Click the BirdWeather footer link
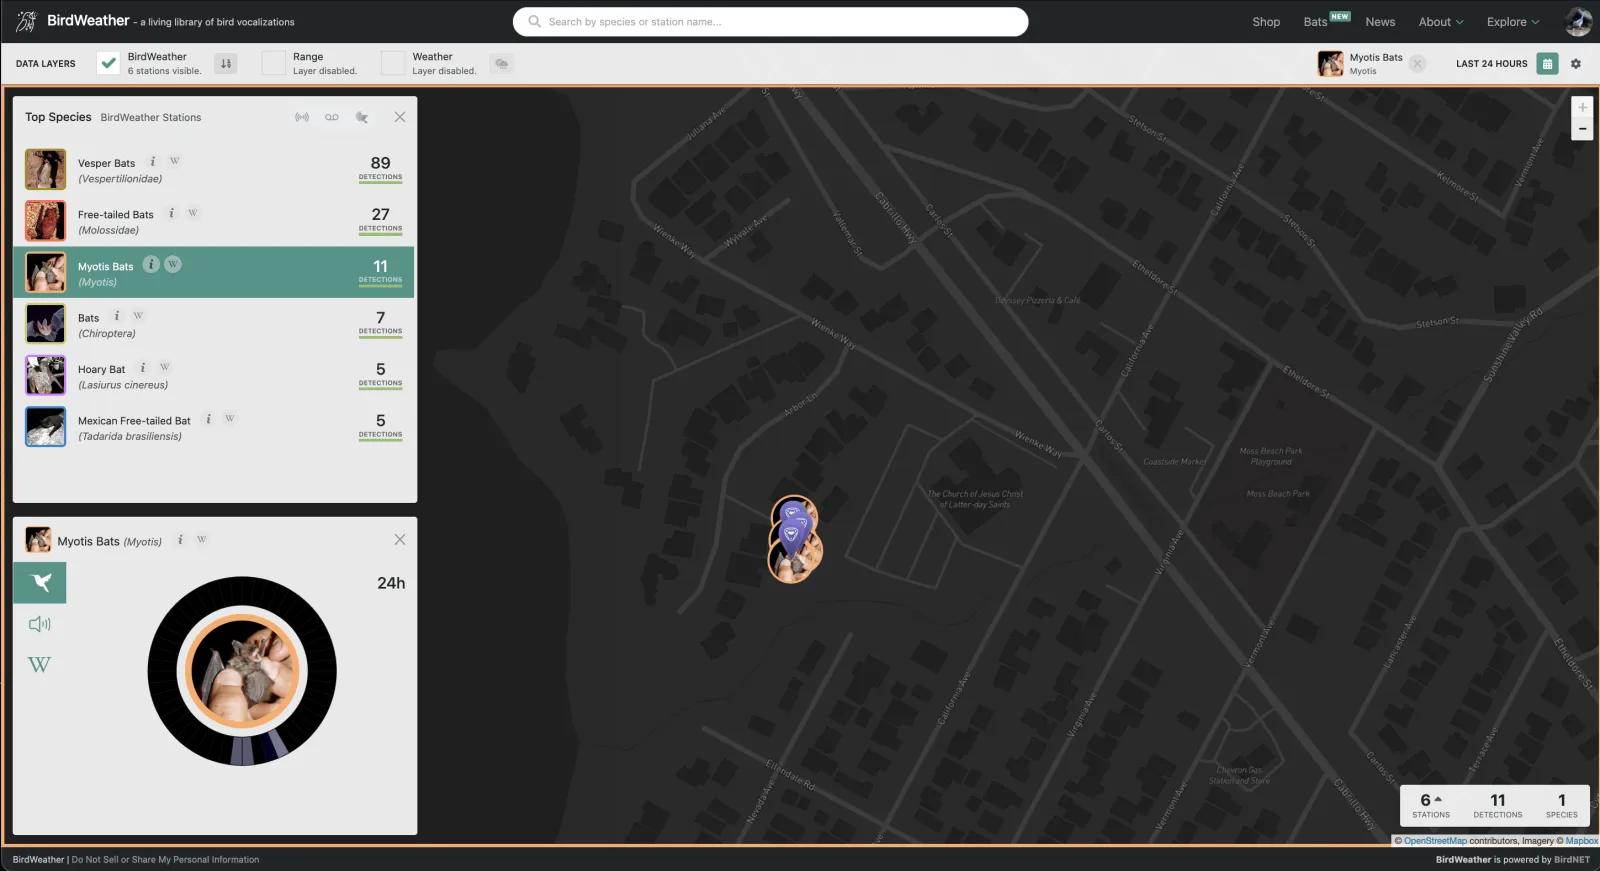1600x871 pixels. point(38,860)
